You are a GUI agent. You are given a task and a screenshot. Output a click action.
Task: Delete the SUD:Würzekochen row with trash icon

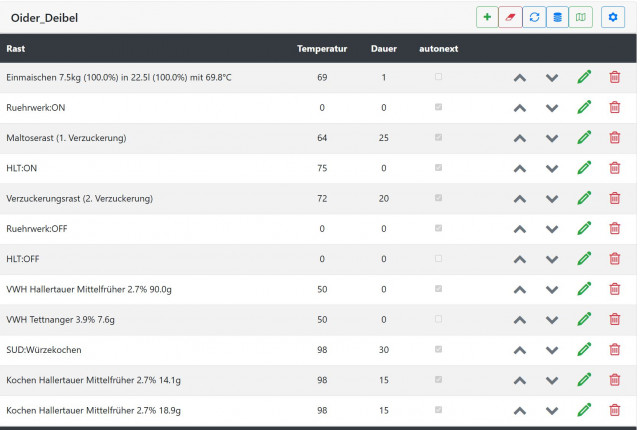(x=614, y=350)
